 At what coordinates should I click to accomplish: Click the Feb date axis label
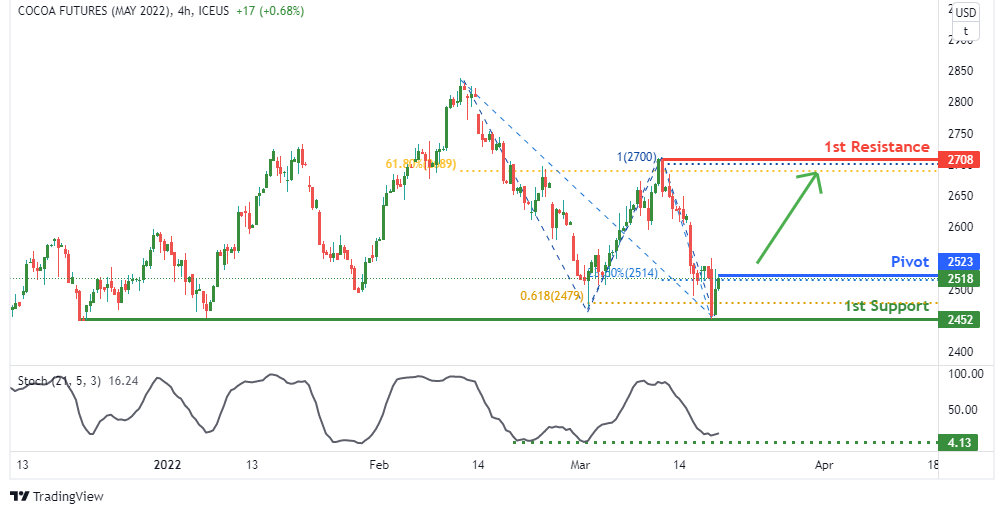378,465
